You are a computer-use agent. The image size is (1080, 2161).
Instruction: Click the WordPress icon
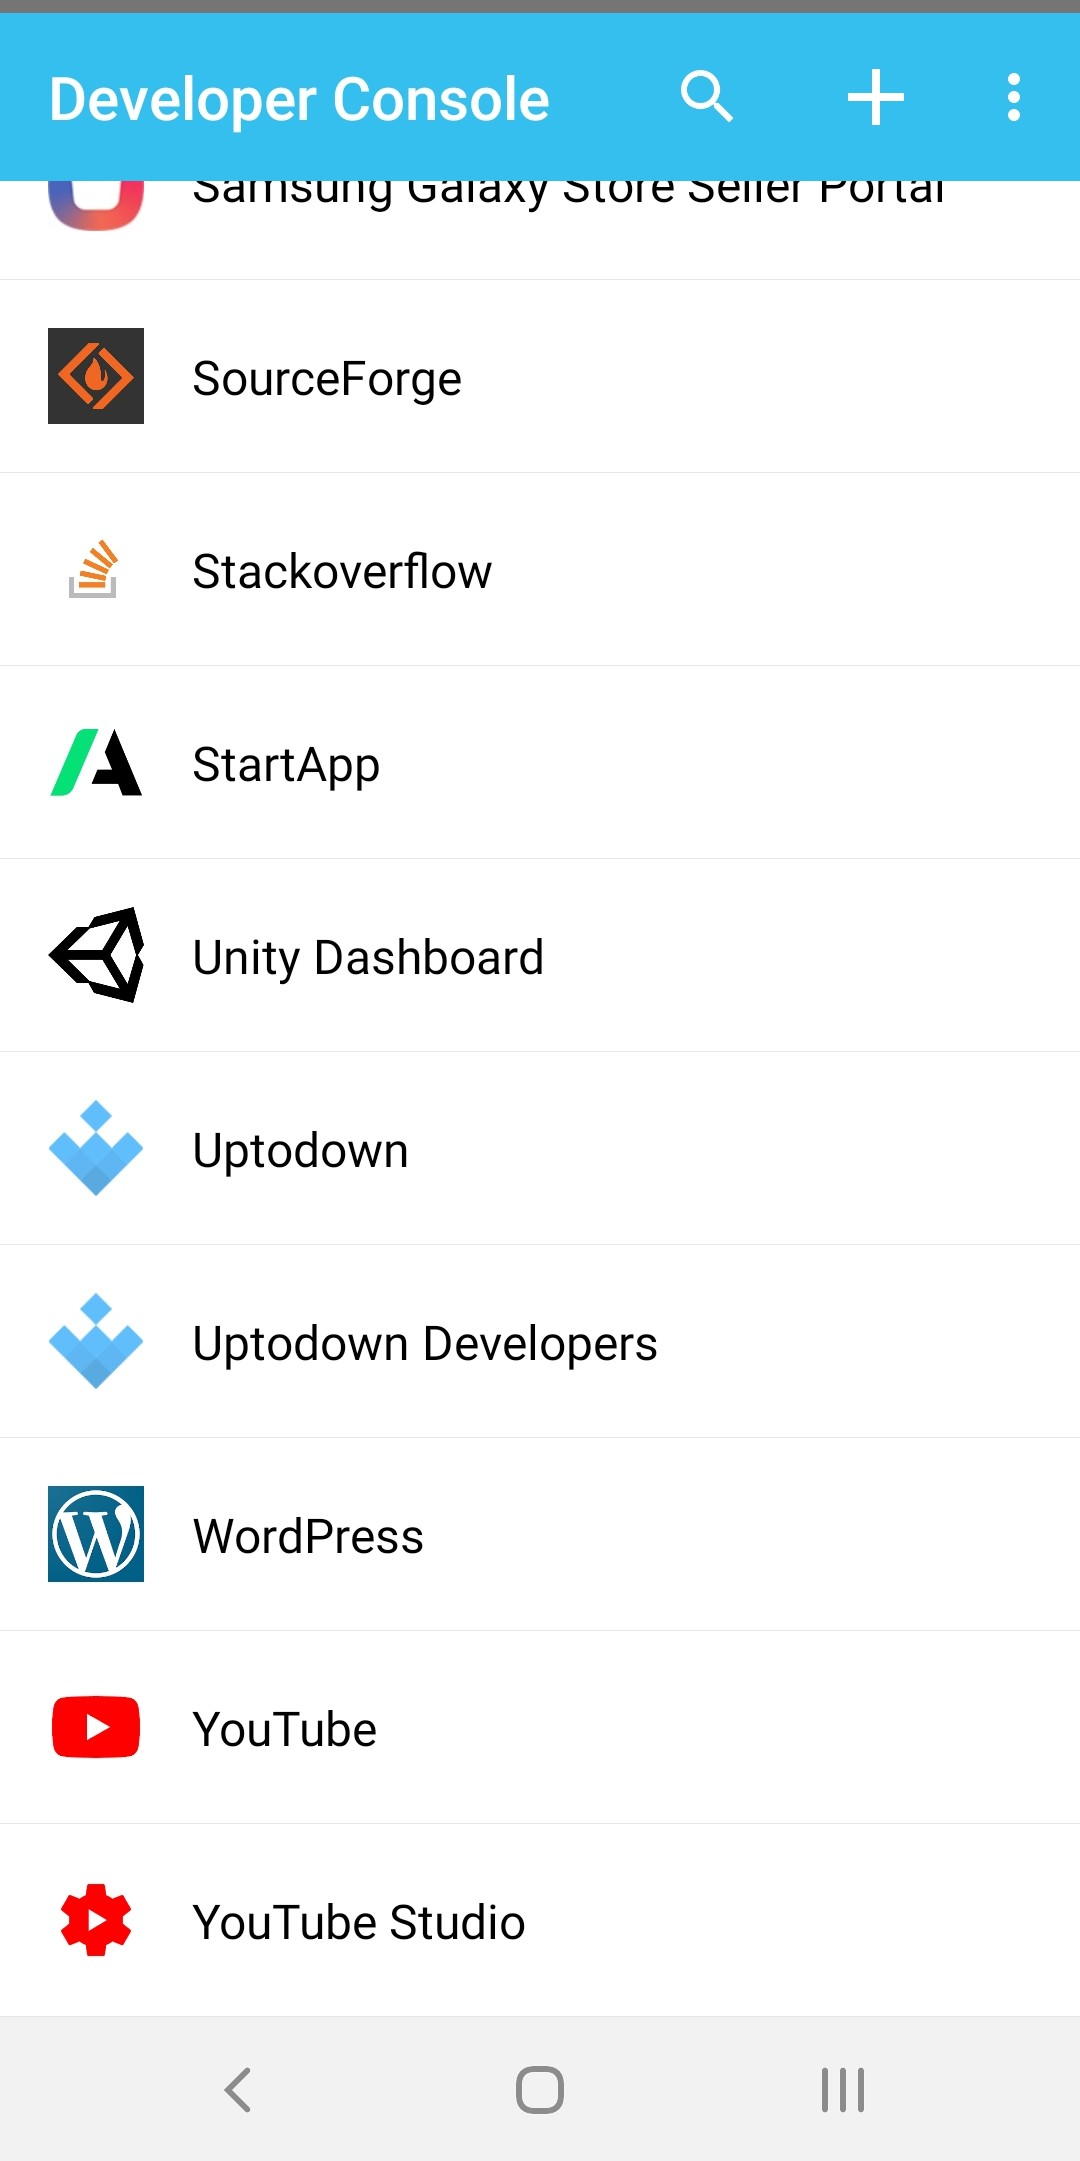(x=96, y=1535)
